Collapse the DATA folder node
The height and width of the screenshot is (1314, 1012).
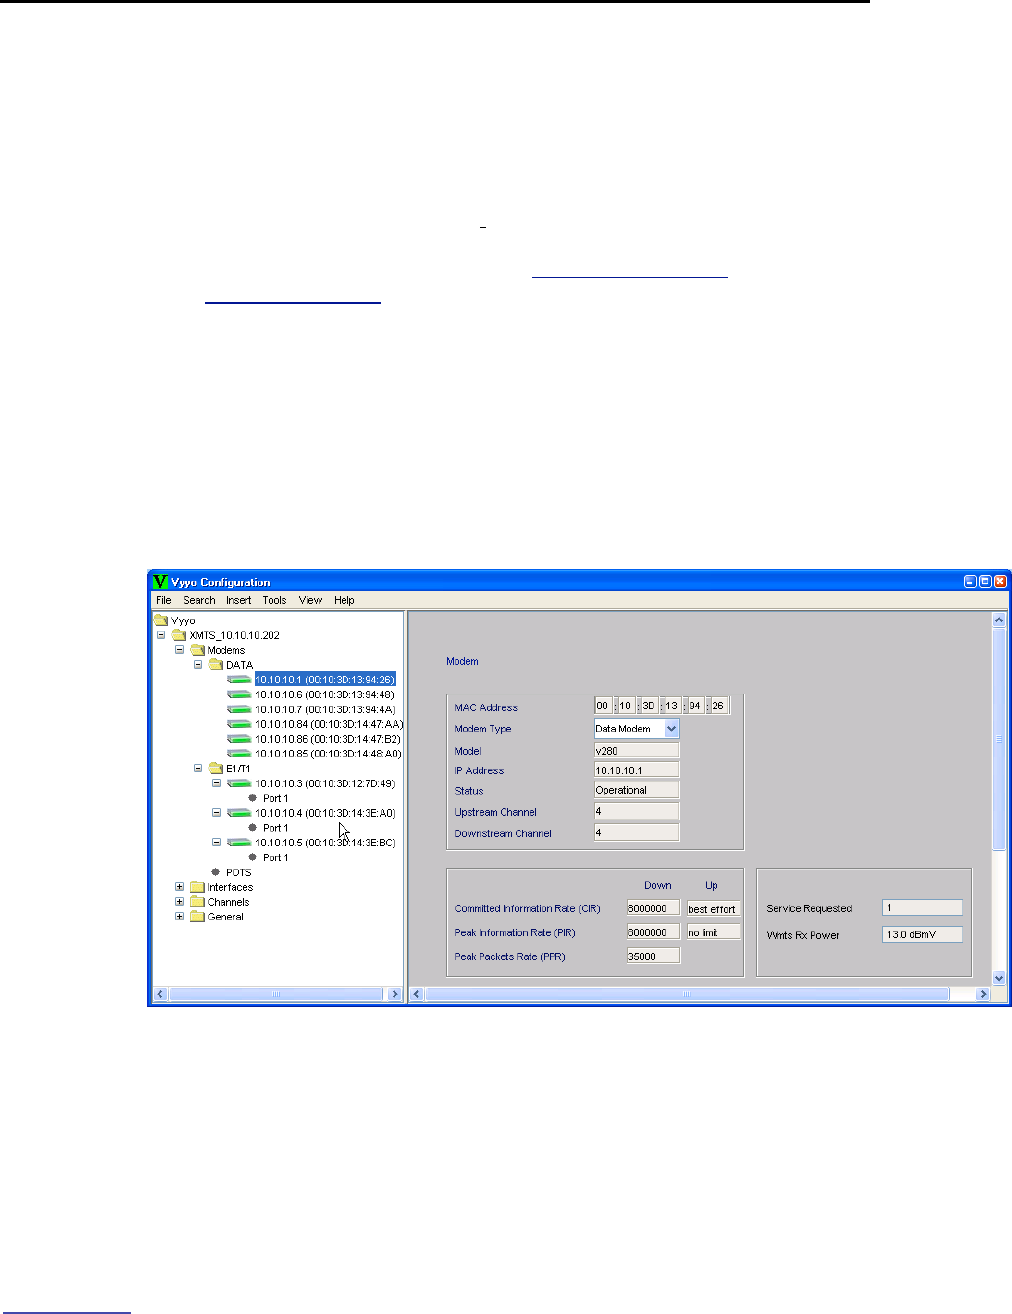pos(198,665)
